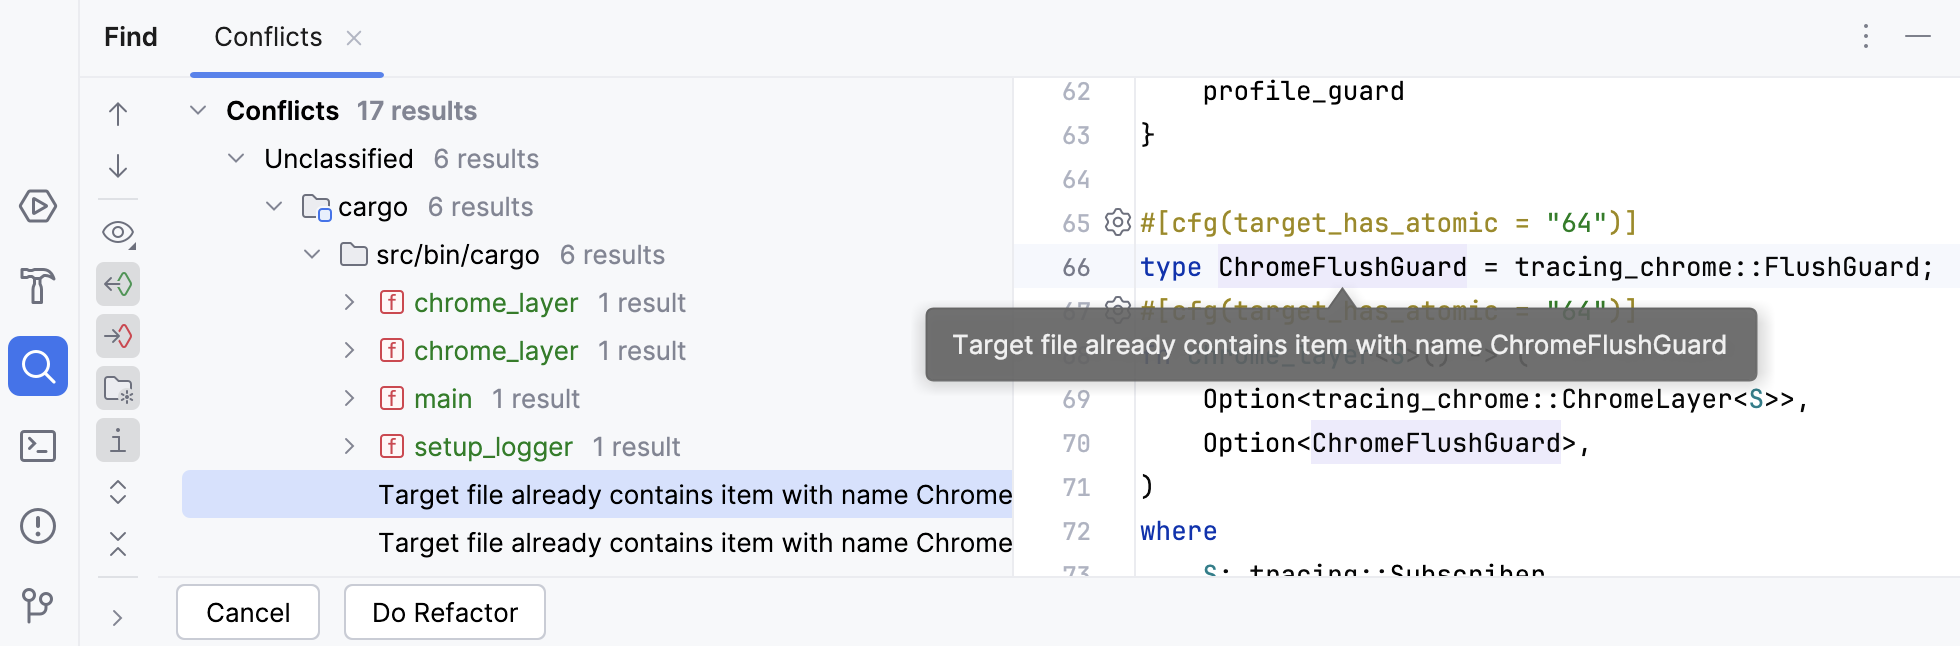Jump to next occurrence with down arrow
This screenshot has height=646, width=1960.
coord(118,166)
